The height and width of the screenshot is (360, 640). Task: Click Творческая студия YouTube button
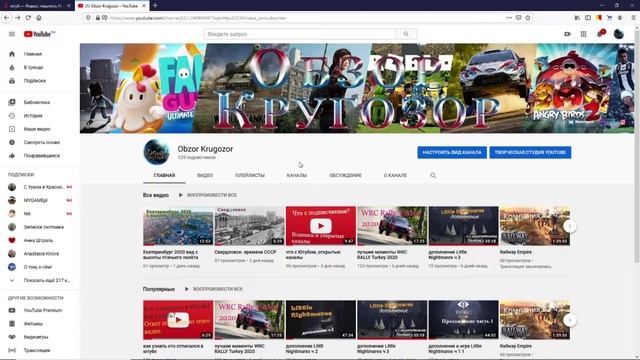click(530, 152)
